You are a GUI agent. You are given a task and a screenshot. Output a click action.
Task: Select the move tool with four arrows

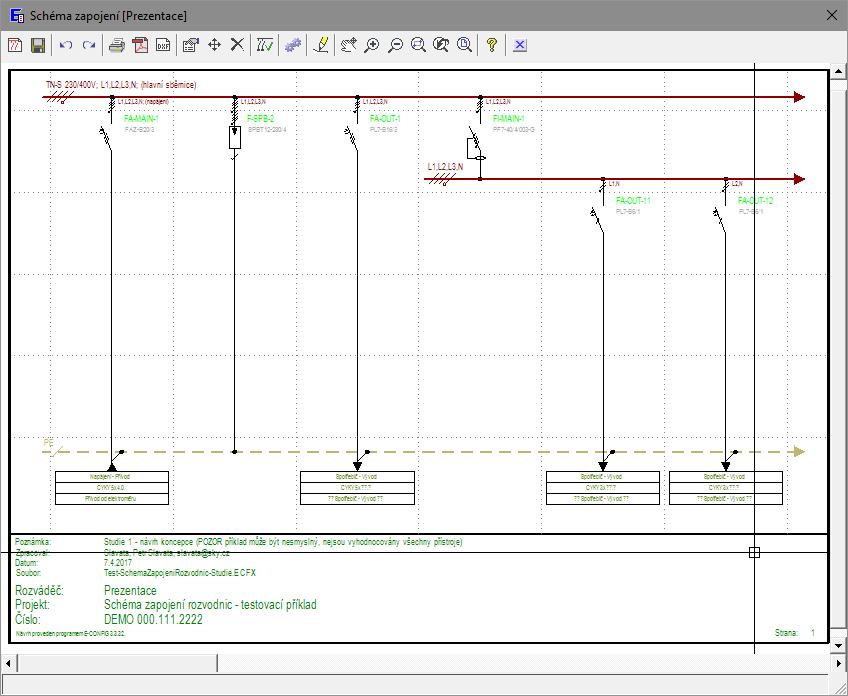coord(214,45)
